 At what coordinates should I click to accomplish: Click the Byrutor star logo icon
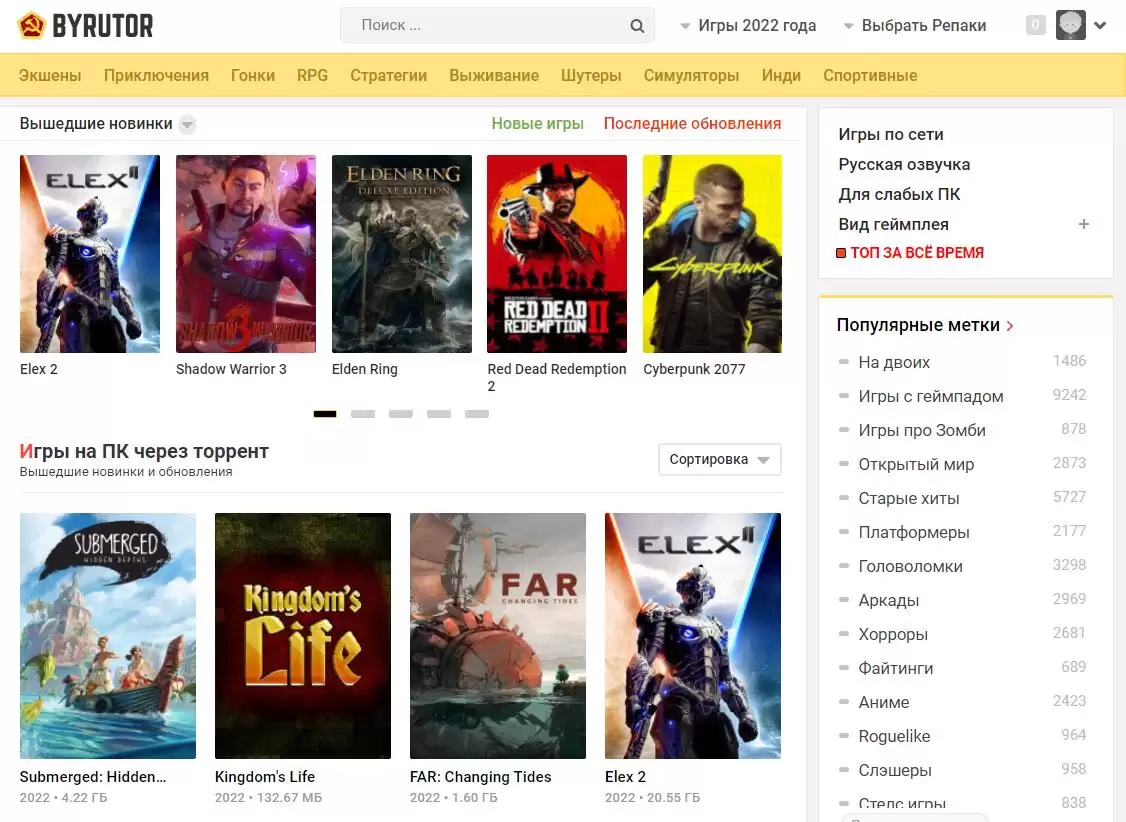click(x=32, y=25)
